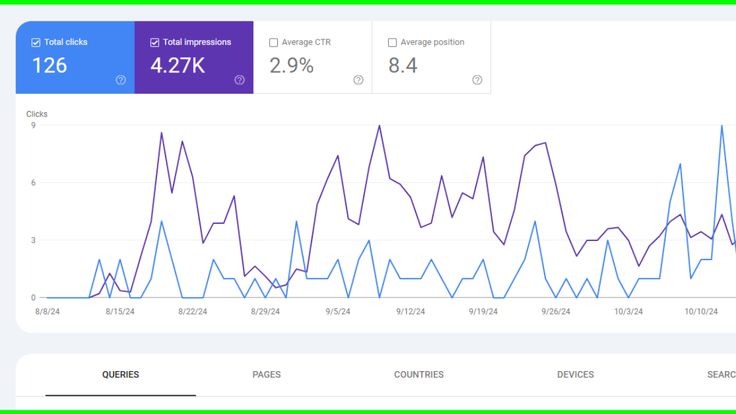Open help icon in Total impressions card
This screenshot has width=736, height=414.
[239, 80]
